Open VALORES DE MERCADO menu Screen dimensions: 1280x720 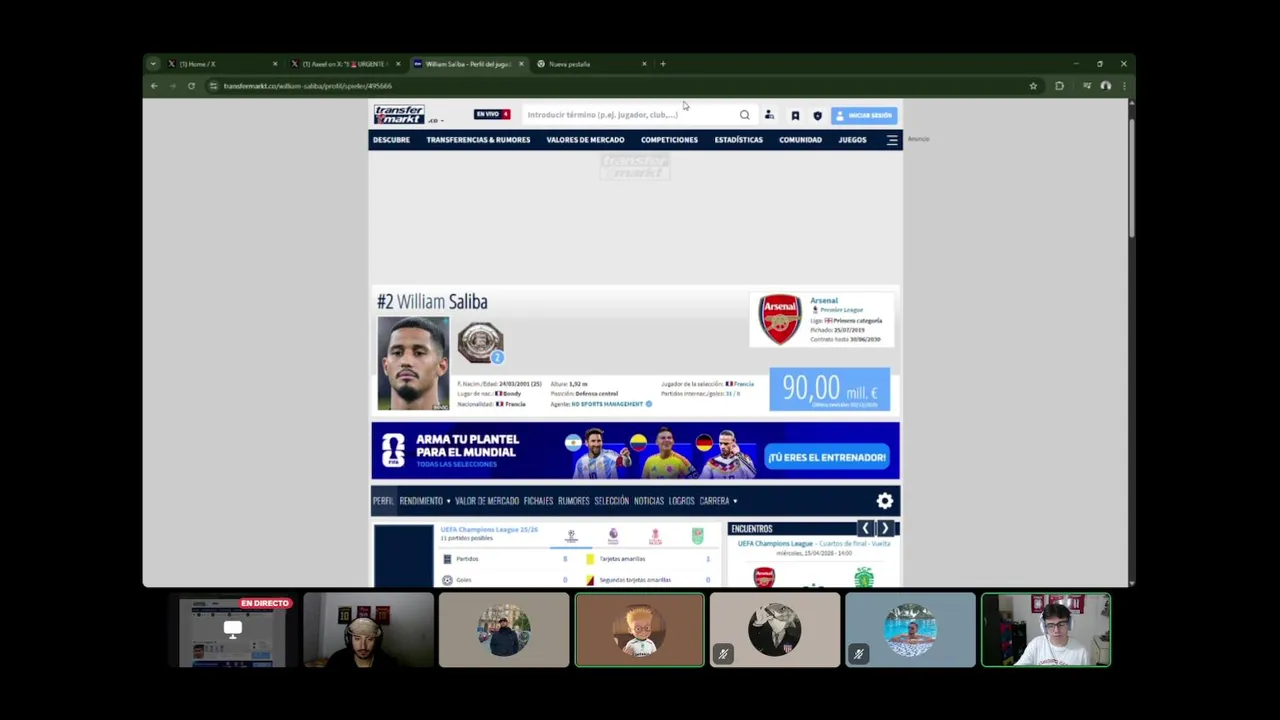585,140
